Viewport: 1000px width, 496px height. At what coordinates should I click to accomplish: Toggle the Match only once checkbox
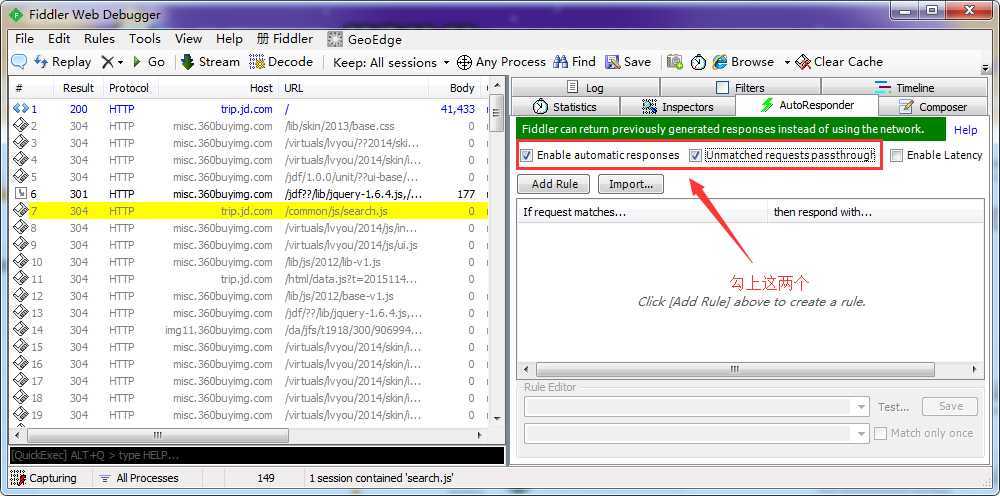point(881,434)
